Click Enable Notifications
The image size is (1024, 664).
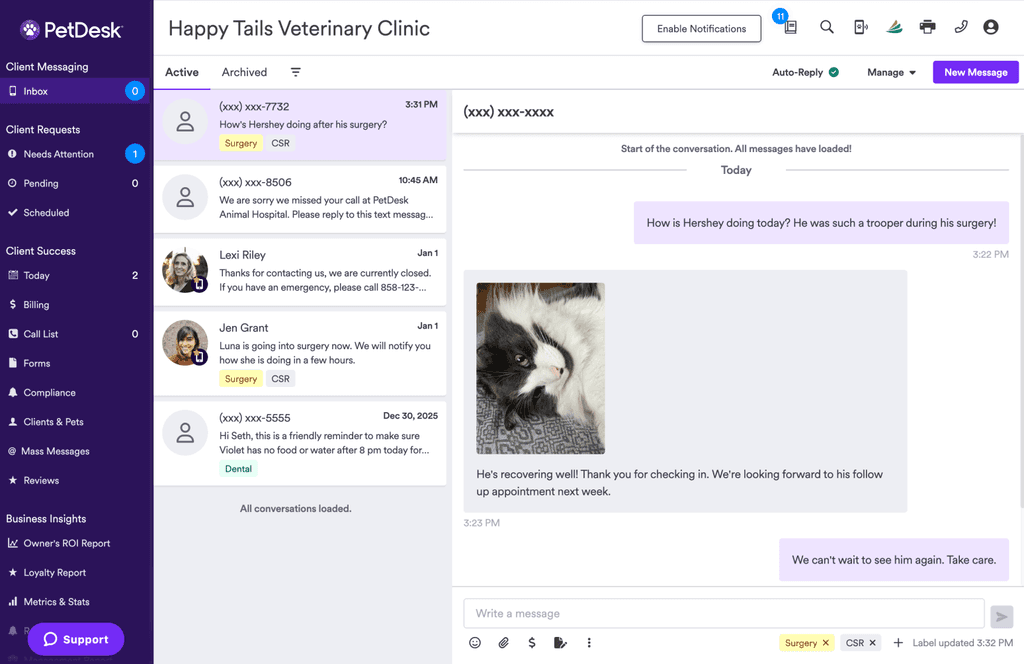(x=701, y=28)
